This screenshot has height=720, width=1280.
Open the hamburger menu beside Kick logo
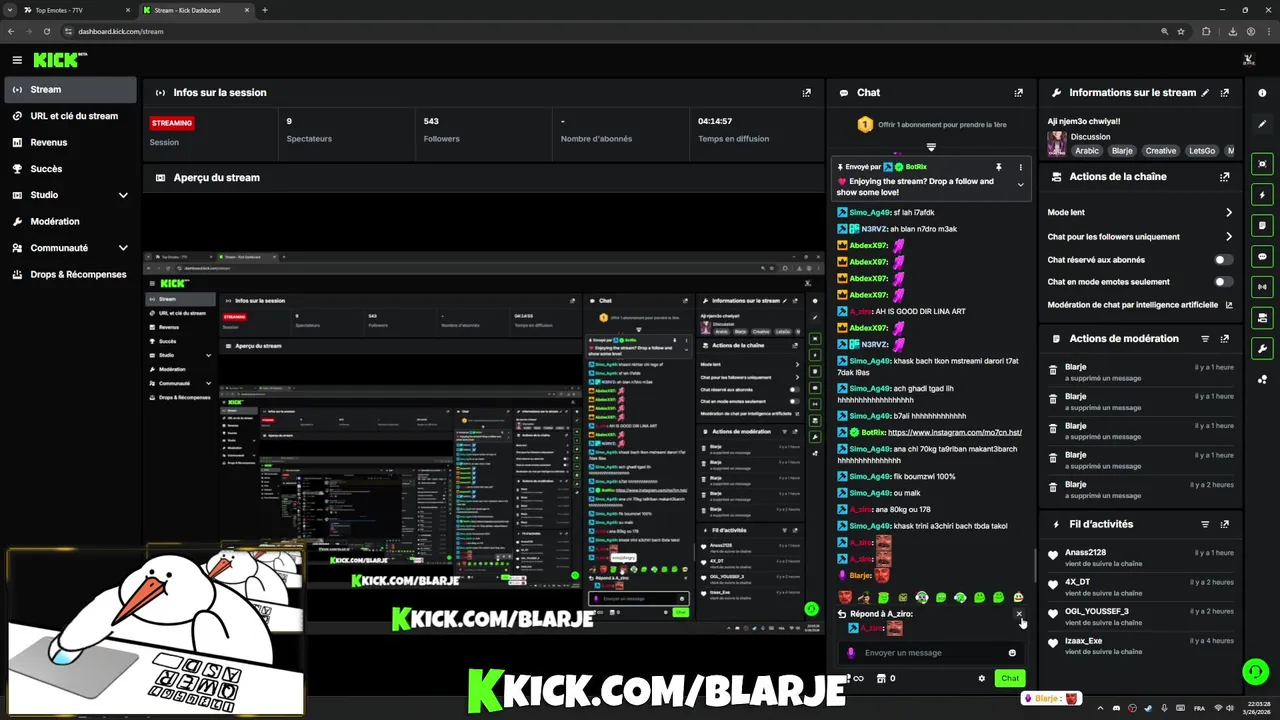(x=17, y=60)
